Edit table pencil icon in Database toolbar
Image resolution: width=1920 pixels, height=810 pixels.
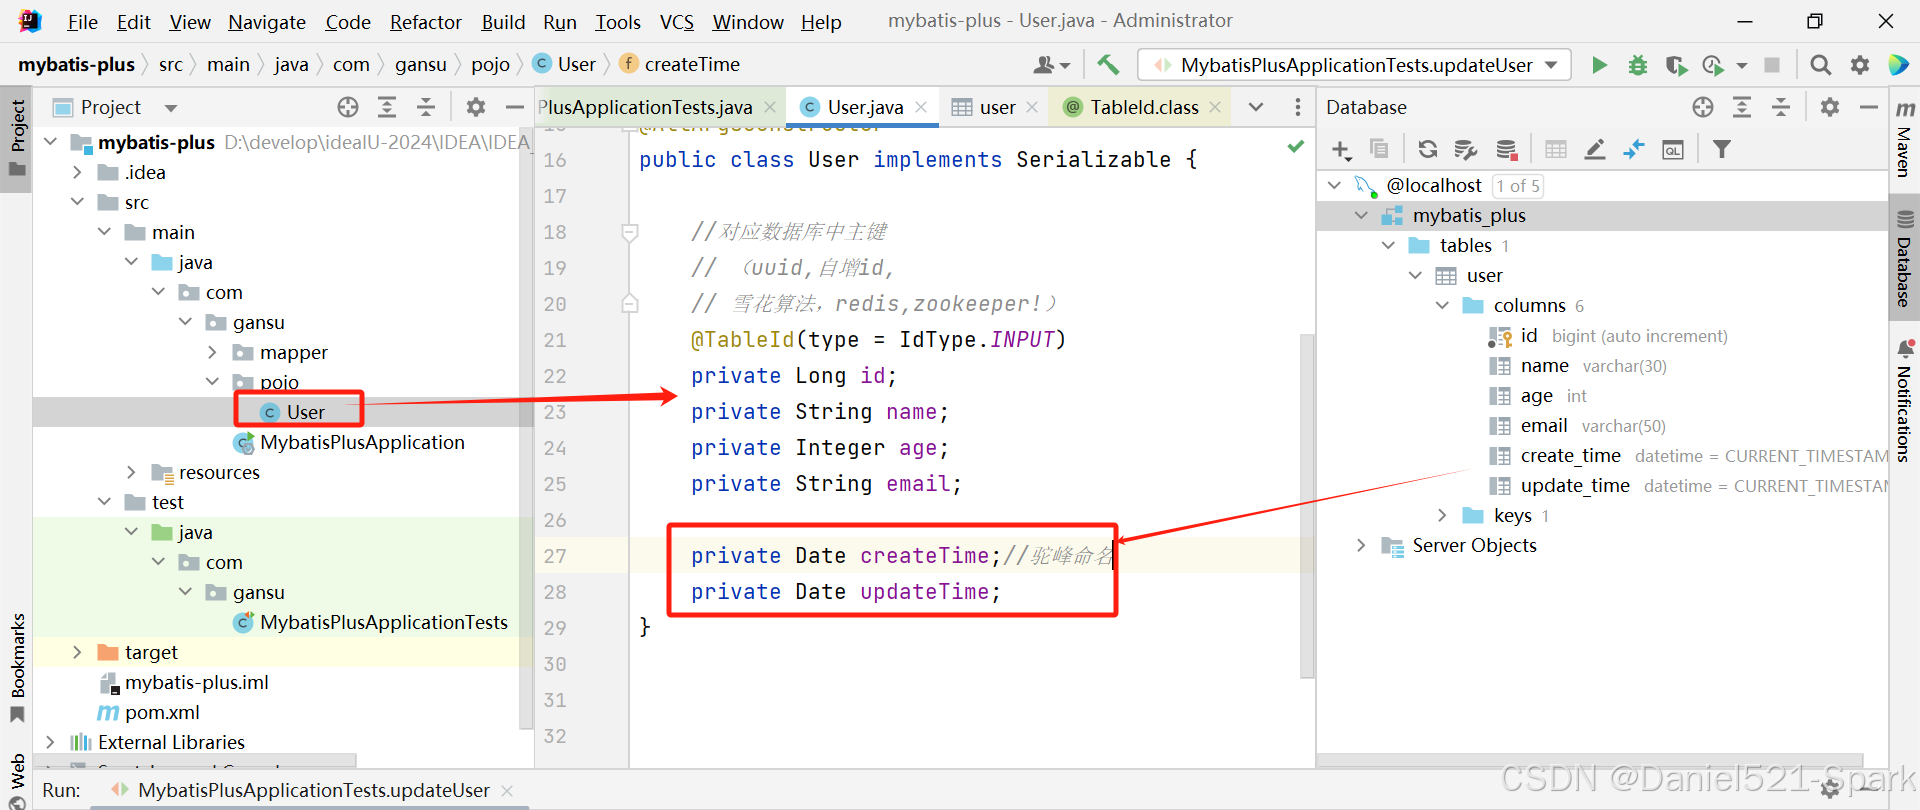tap(1595, 150)
